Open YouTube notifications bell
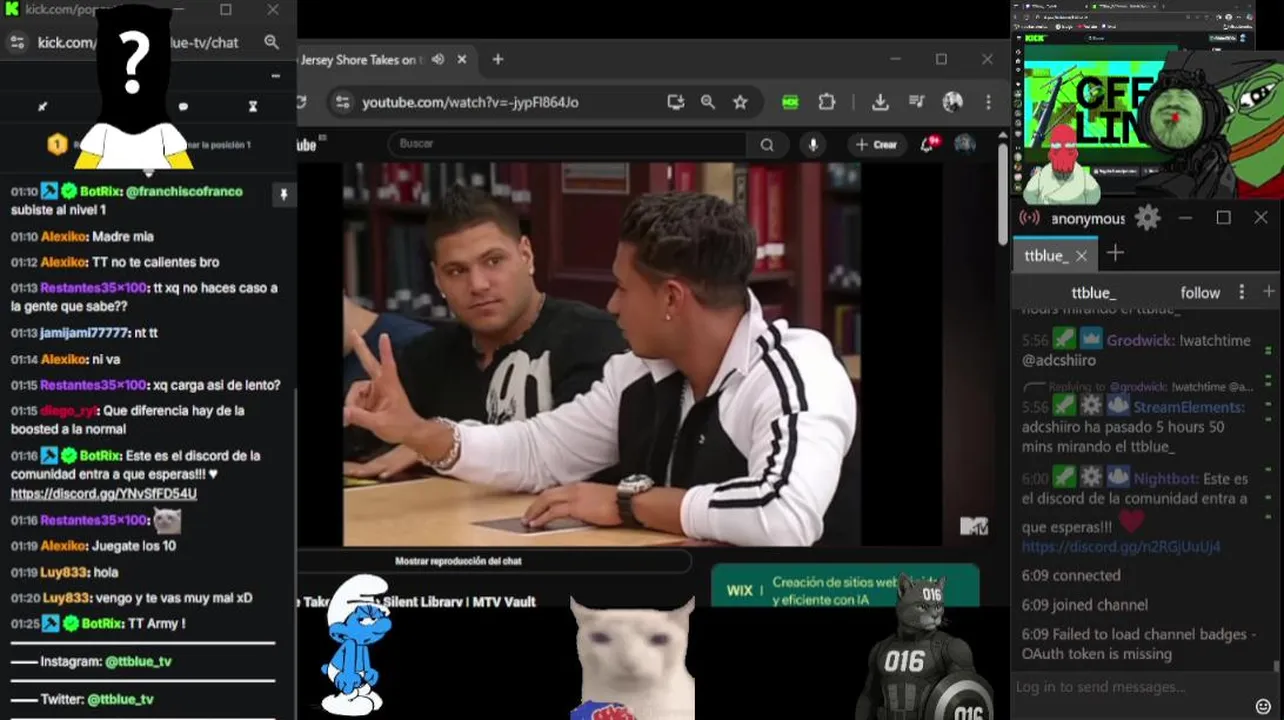The image size is (1284, 720). (928, 144)
